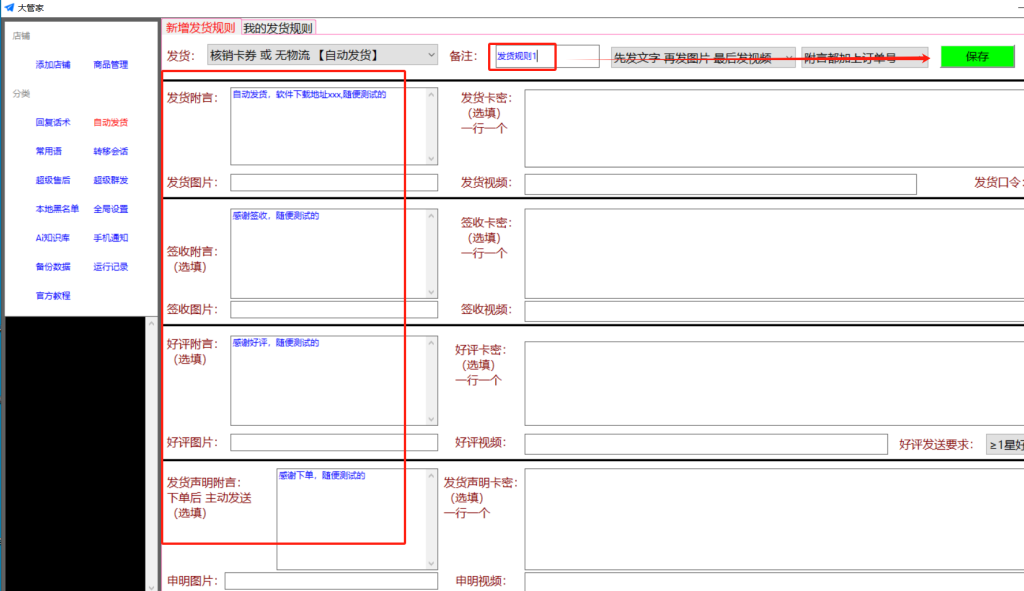Viewport: 1024px width, 591px height.
Task: Open 运行记录 in sidebar
Action: click(x=110, y=266)
